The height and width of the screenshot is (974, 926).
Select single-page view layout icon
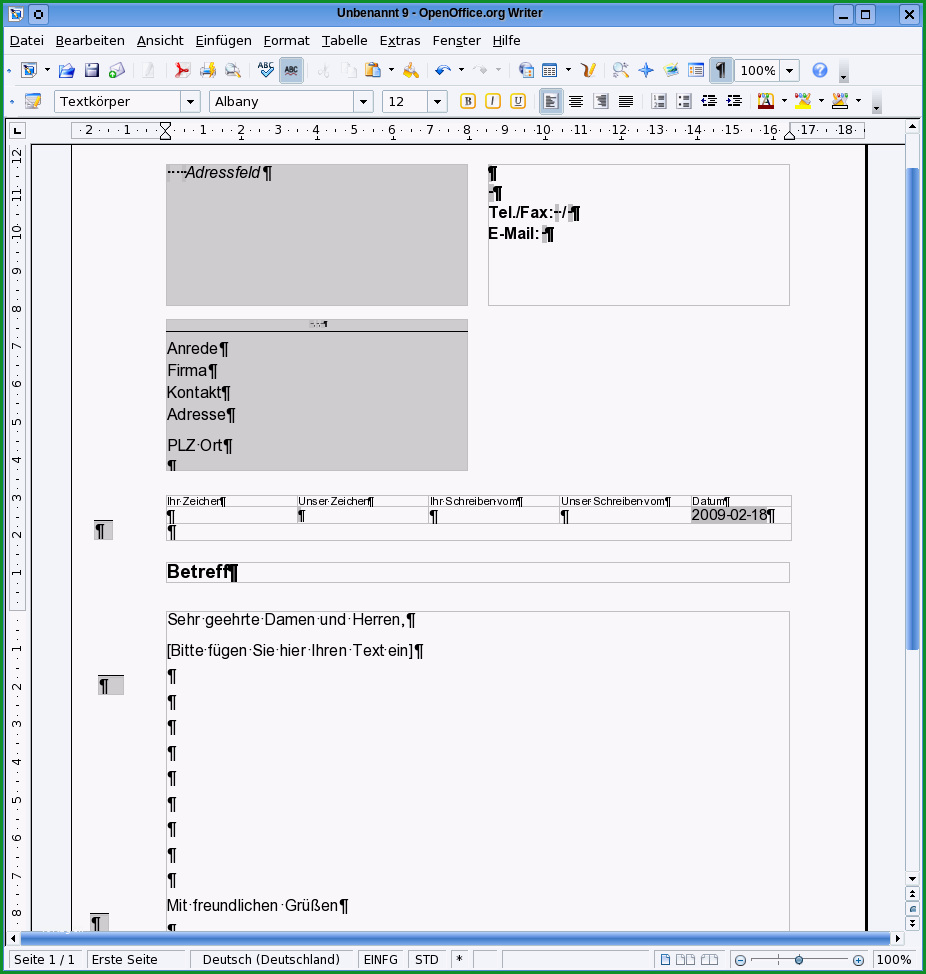click(x=665, y=960)
